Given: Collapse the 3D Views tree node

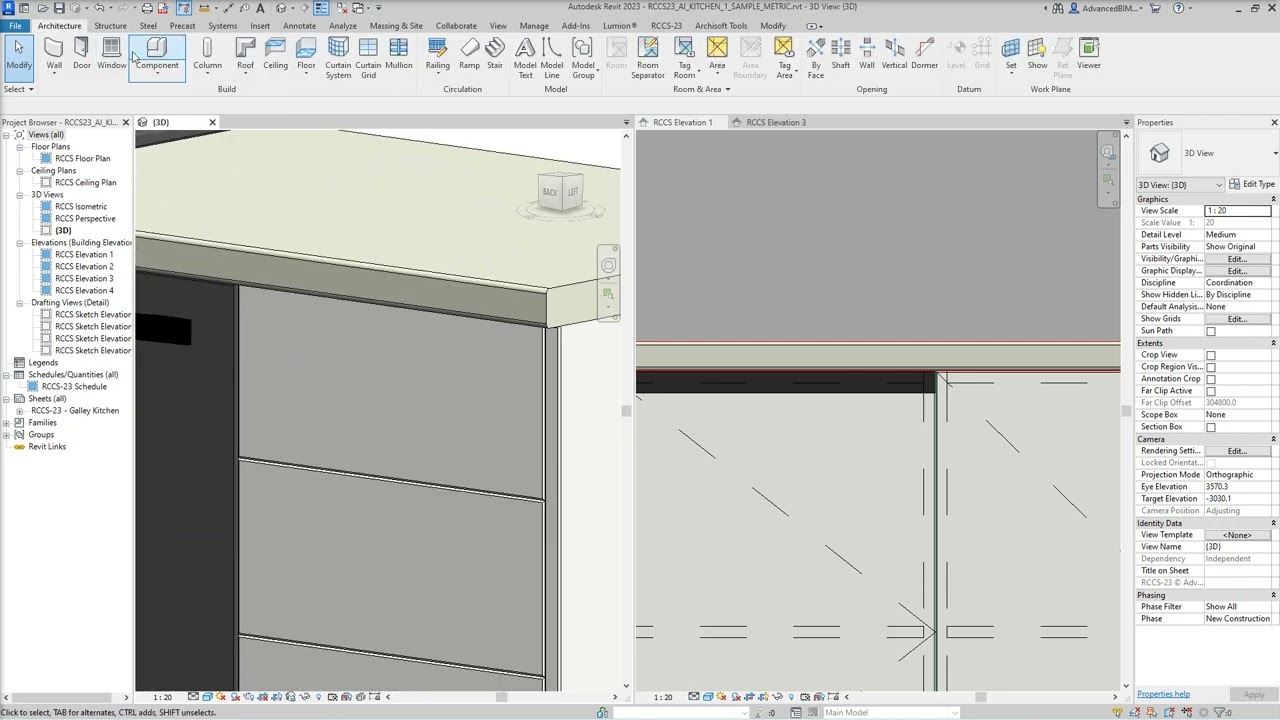Looking at the screenshot, I should pos(20,195).
